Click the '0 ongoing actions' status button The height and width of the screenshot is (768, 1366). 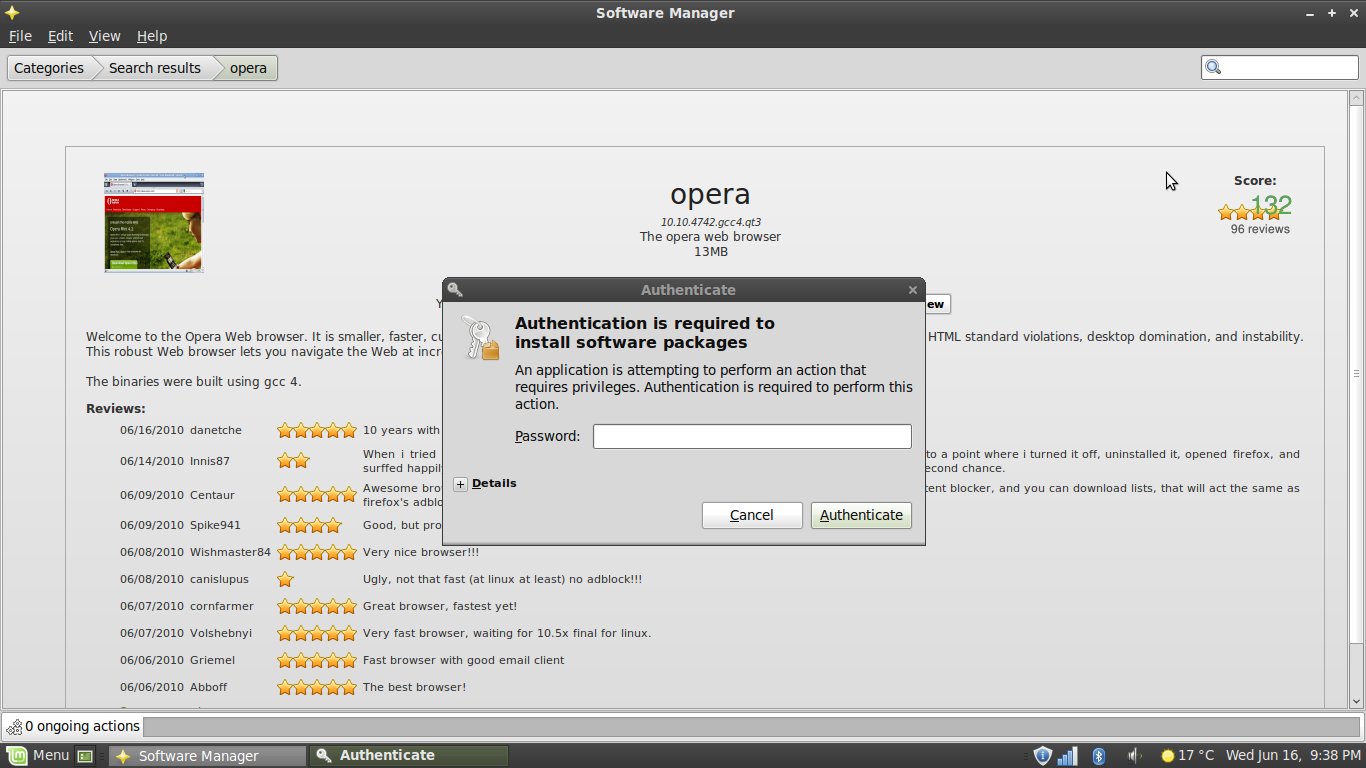(73, 726)
